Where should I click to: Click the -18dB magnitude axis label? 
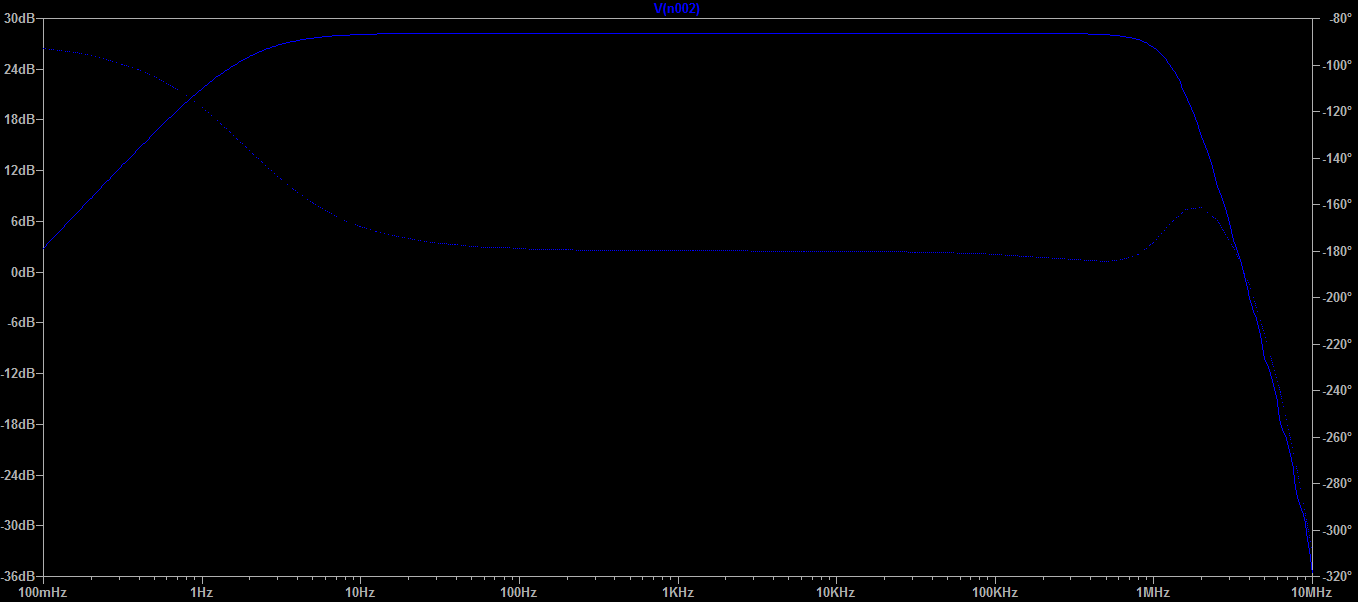tap(19, 424)
